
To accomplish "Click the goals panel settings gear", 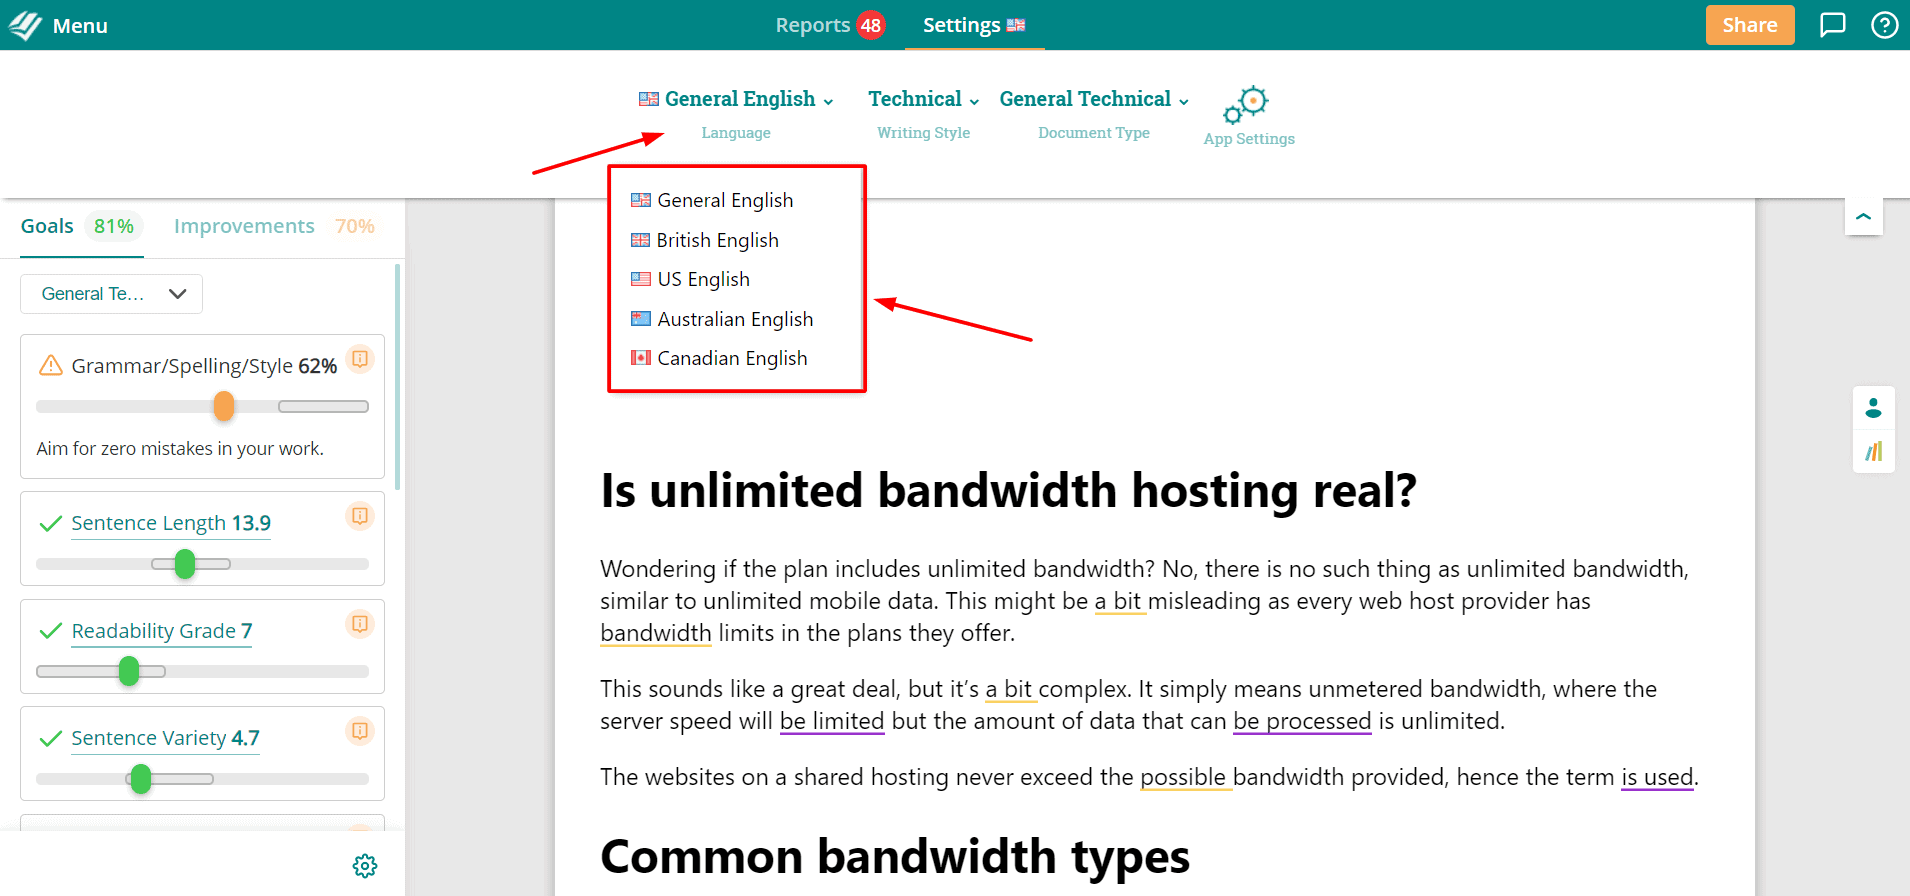I will (x=365, y=866).
